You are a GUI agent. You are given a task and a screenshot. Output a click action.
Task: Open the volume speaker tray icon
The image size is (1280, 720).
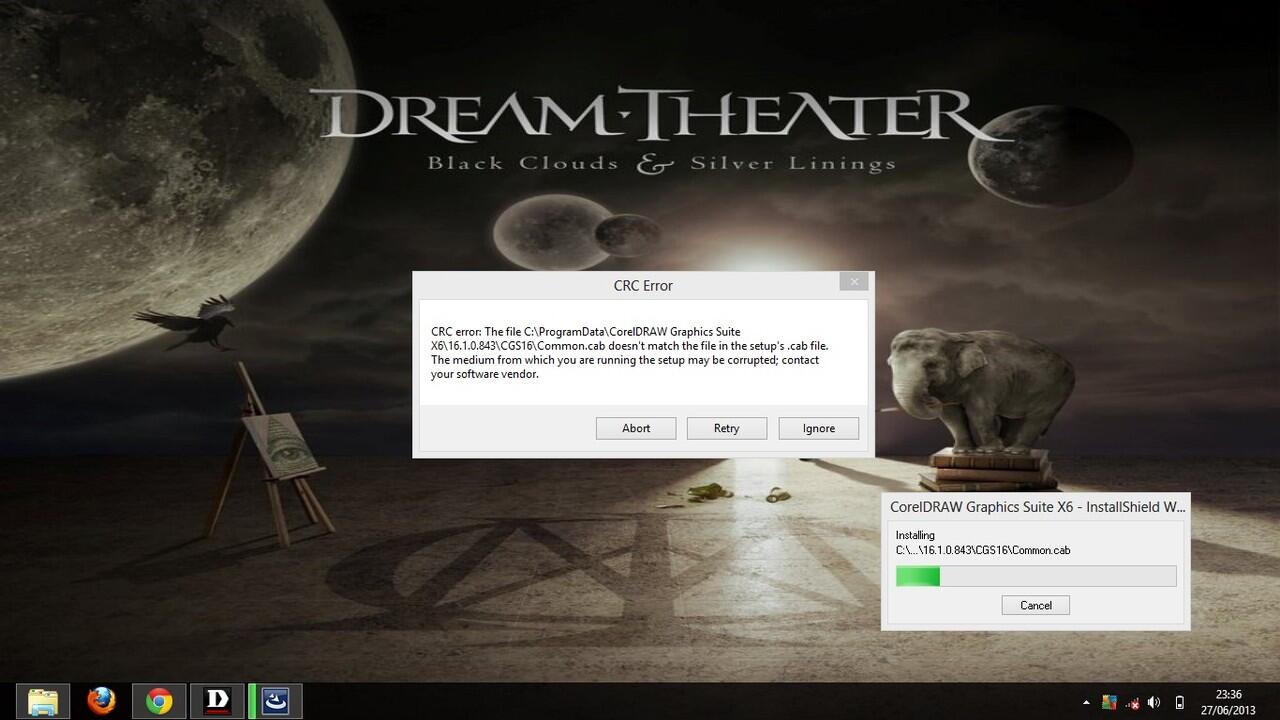[x=1154, y=703]
